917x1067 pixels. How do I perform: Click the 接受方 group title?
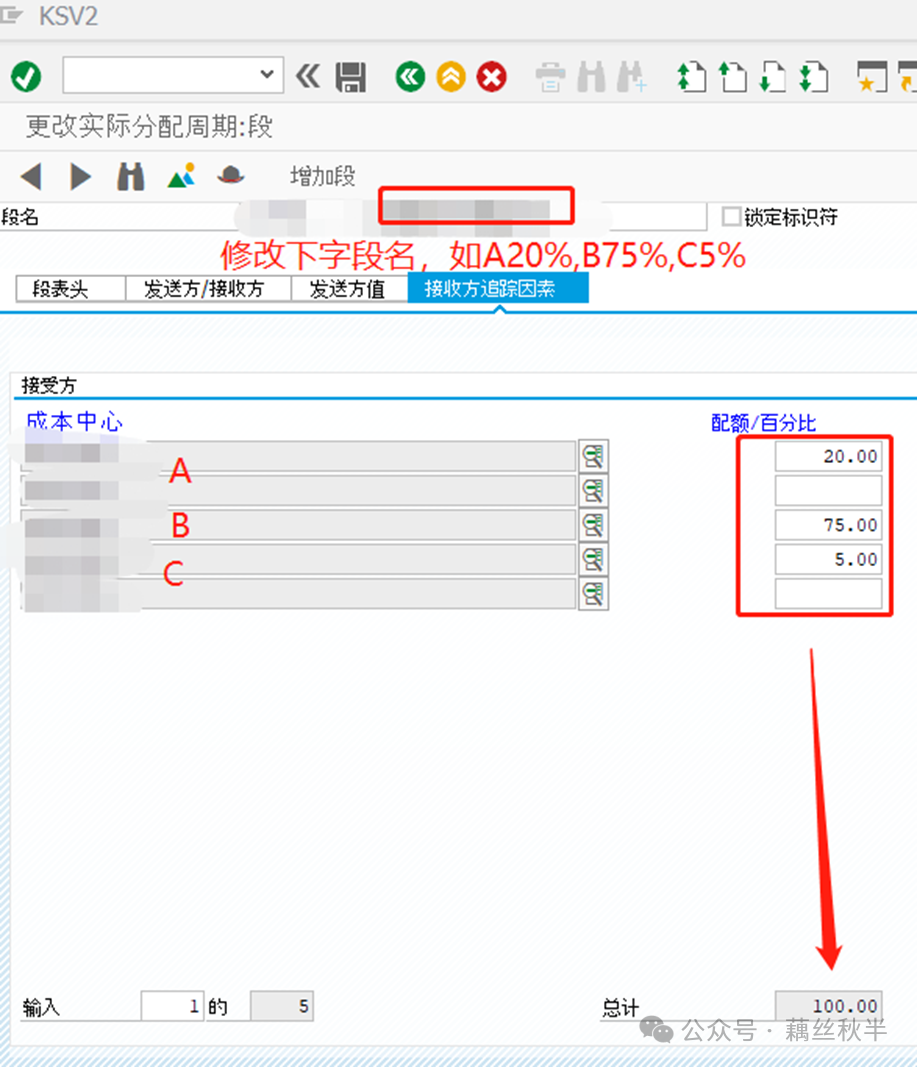coord(49,385)
